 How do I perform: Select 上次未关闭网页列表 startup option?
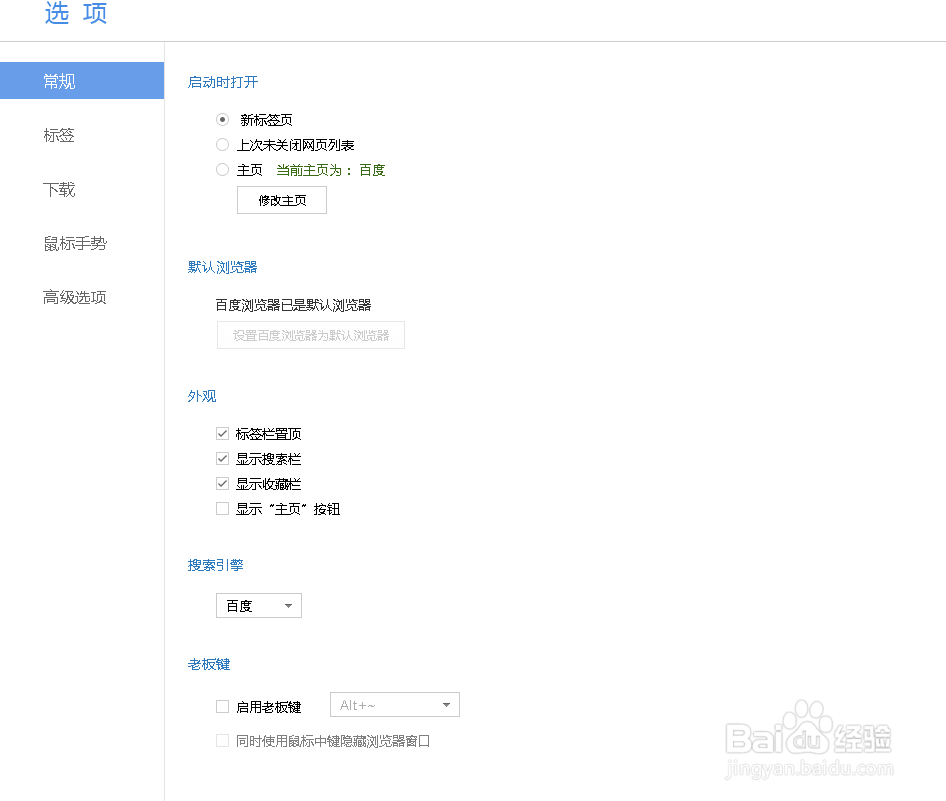[222, 144]
